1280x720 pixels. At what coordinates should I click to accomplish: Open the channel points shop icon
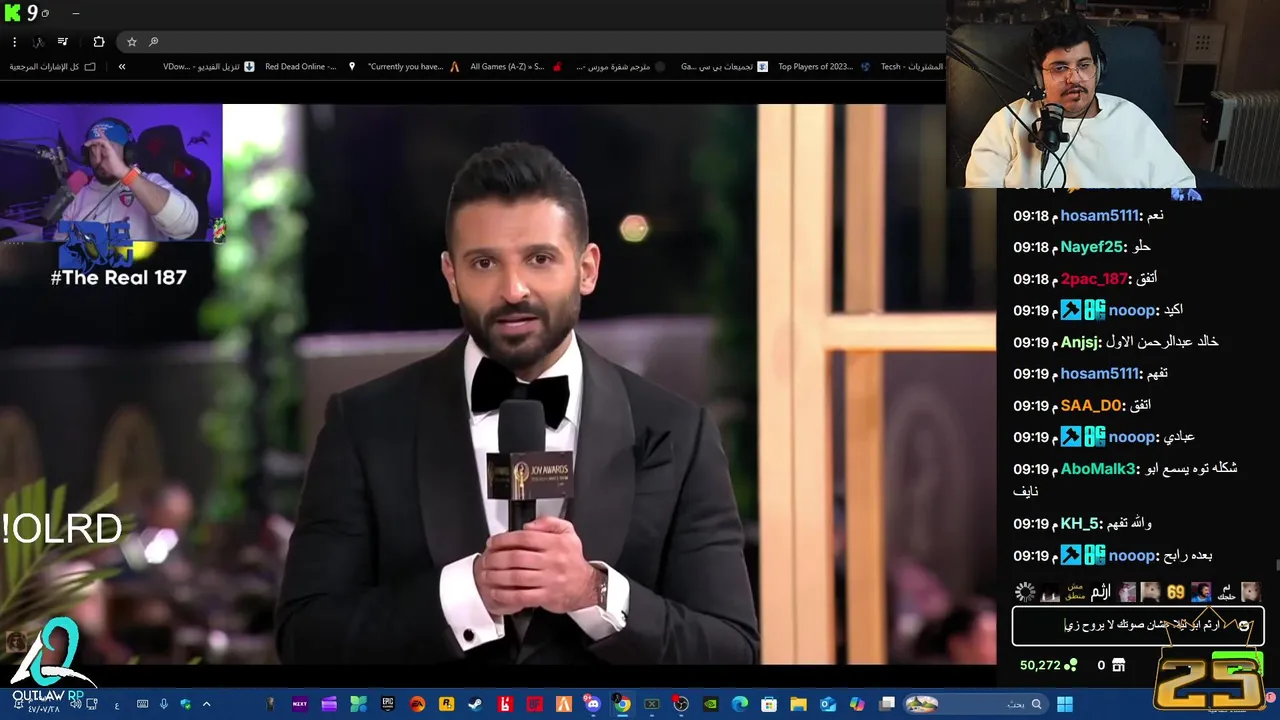coord(1118,665)
